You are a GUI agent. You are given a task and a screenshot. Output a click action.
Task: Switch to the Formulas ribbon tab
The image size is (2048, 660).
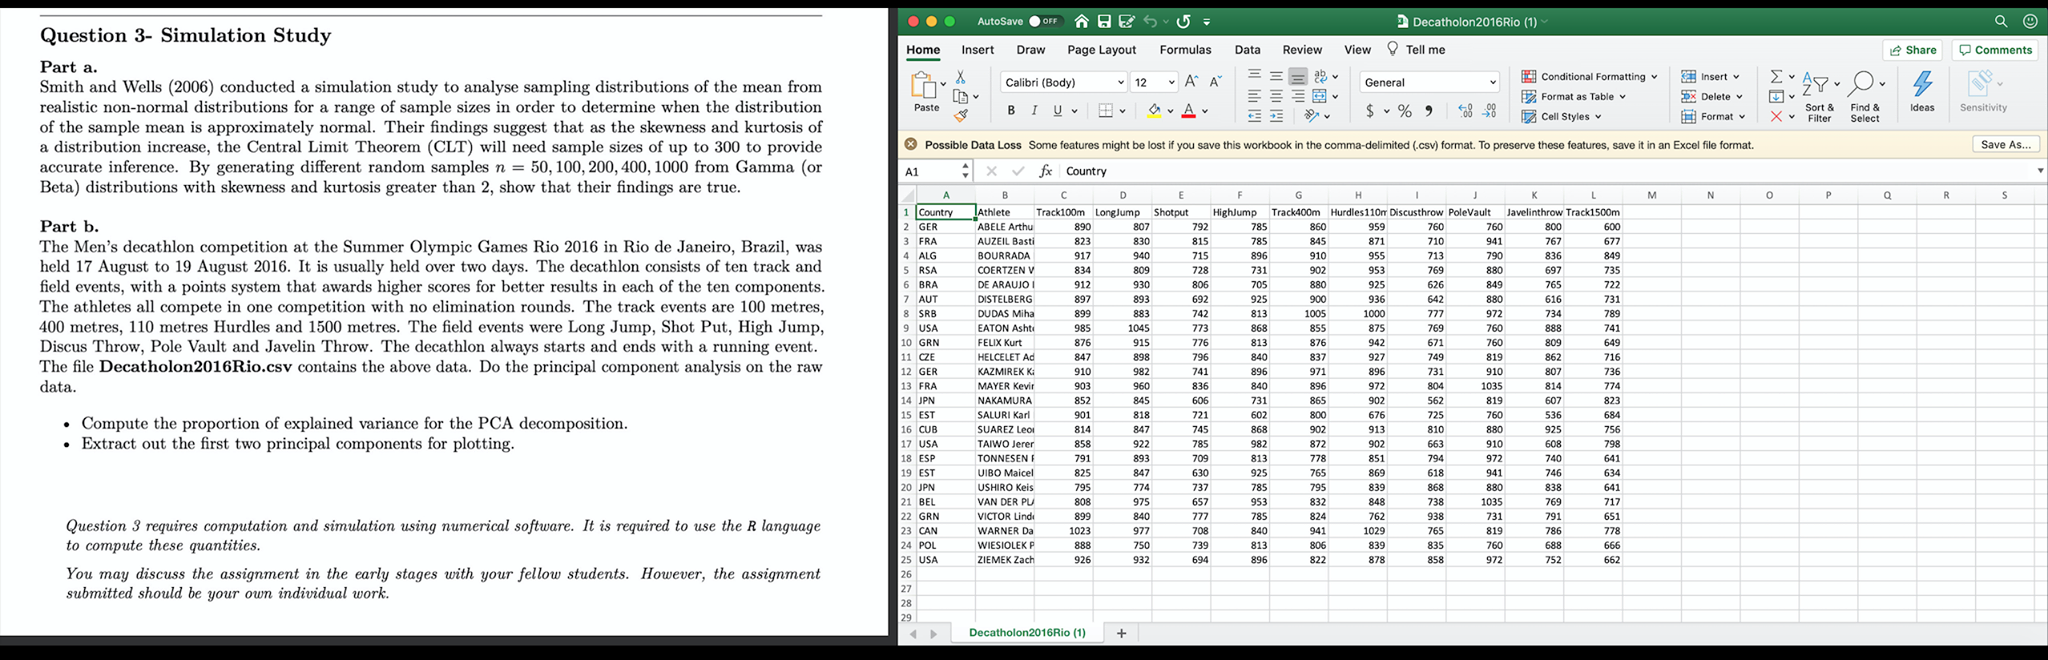[1185, 50]
